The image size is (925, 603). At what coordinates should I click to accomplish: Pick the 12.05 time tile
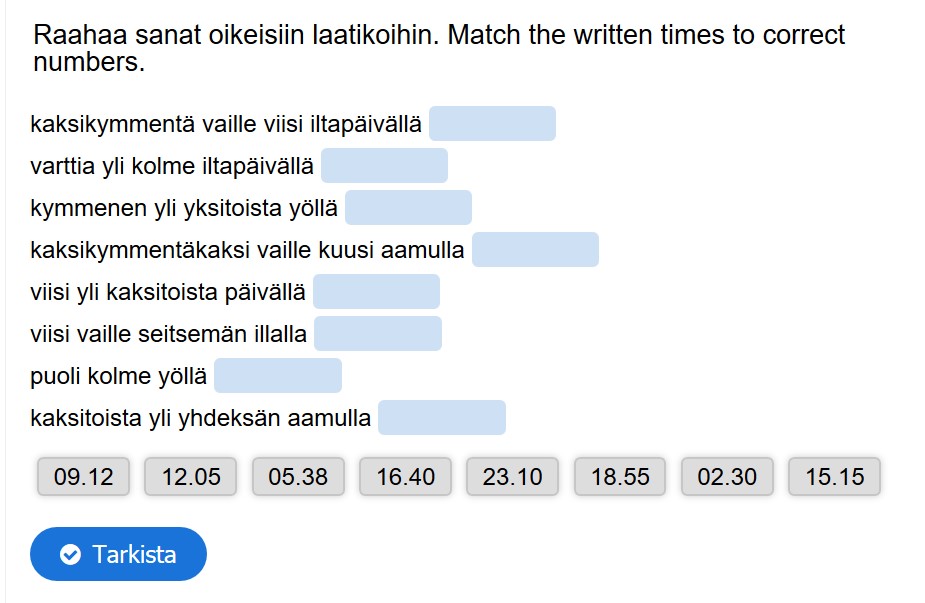pyautogui.click(x=191, y=477)
